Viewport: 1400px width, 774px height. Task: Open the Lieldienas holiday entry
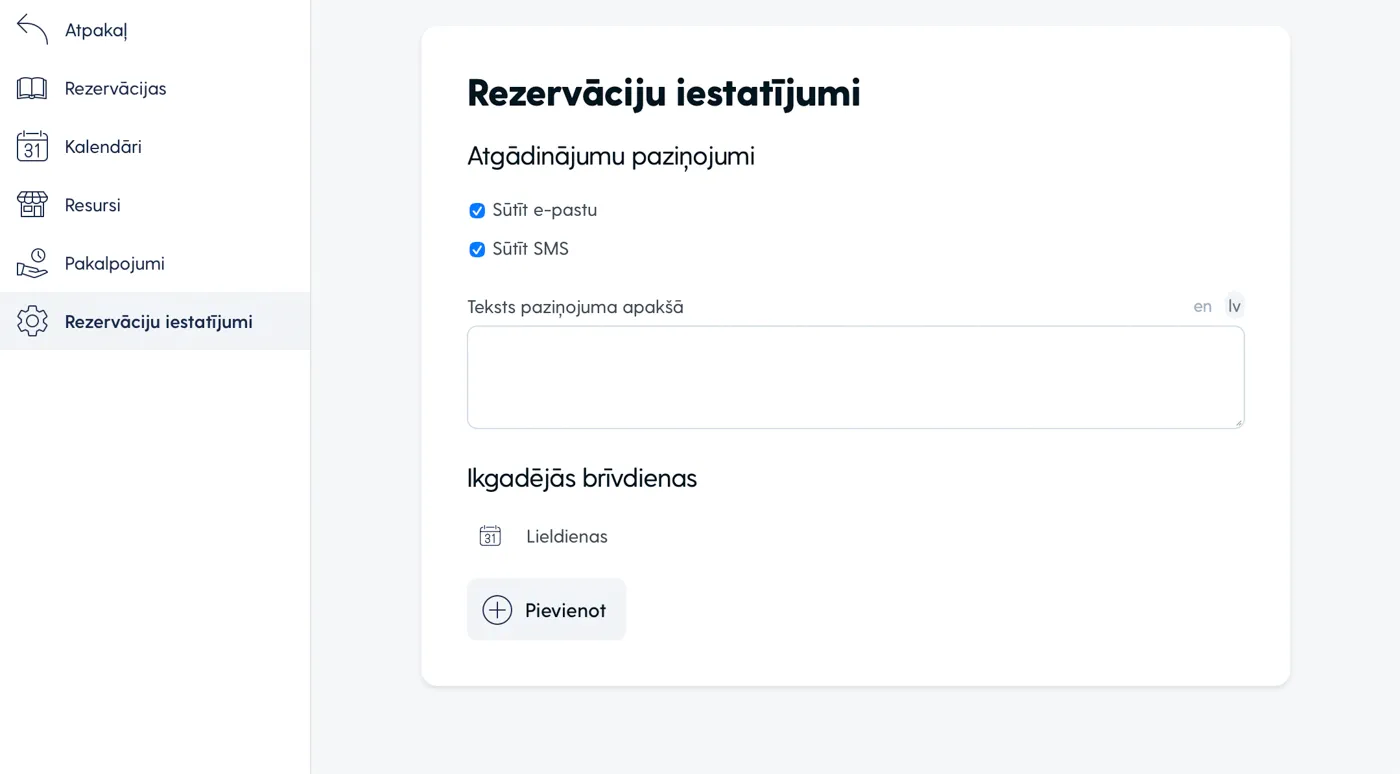[567, 536]
